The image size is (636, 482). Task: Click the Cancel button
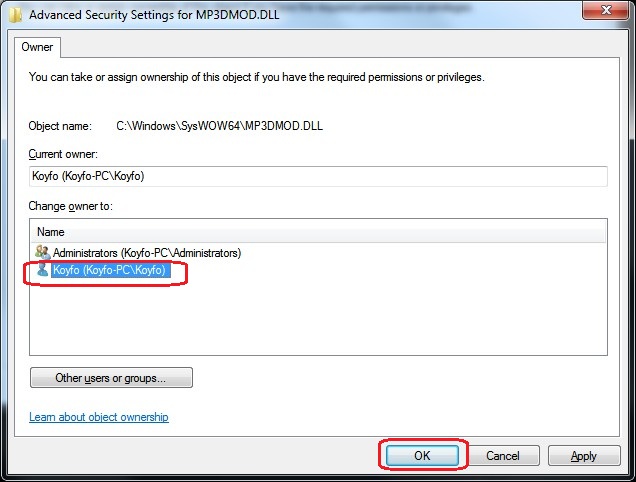click(503, 456)
